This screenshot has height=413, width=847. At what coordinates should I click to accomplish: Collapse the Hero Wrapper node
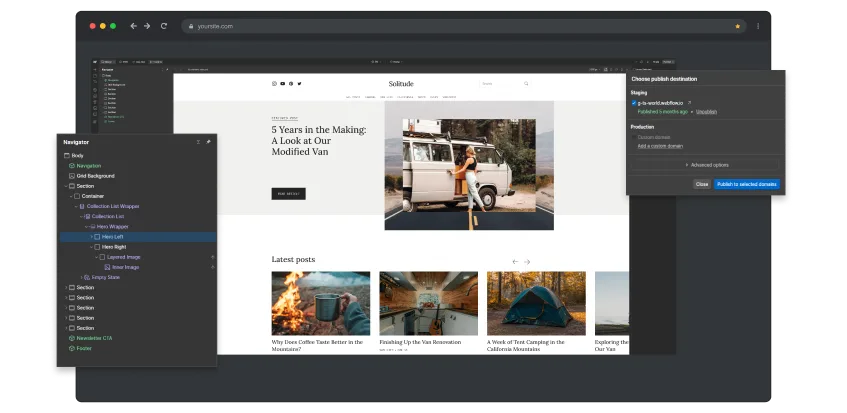click(x=86, y=227)
